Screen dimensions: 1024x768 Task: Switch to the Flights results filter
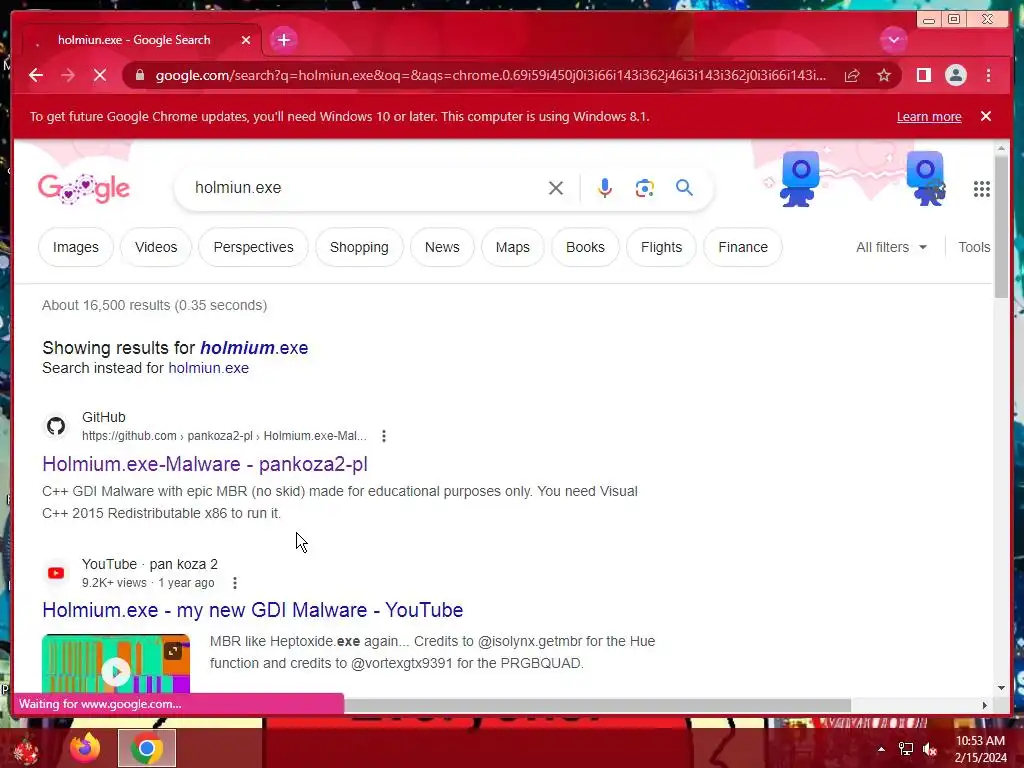(x=661, y=248)
